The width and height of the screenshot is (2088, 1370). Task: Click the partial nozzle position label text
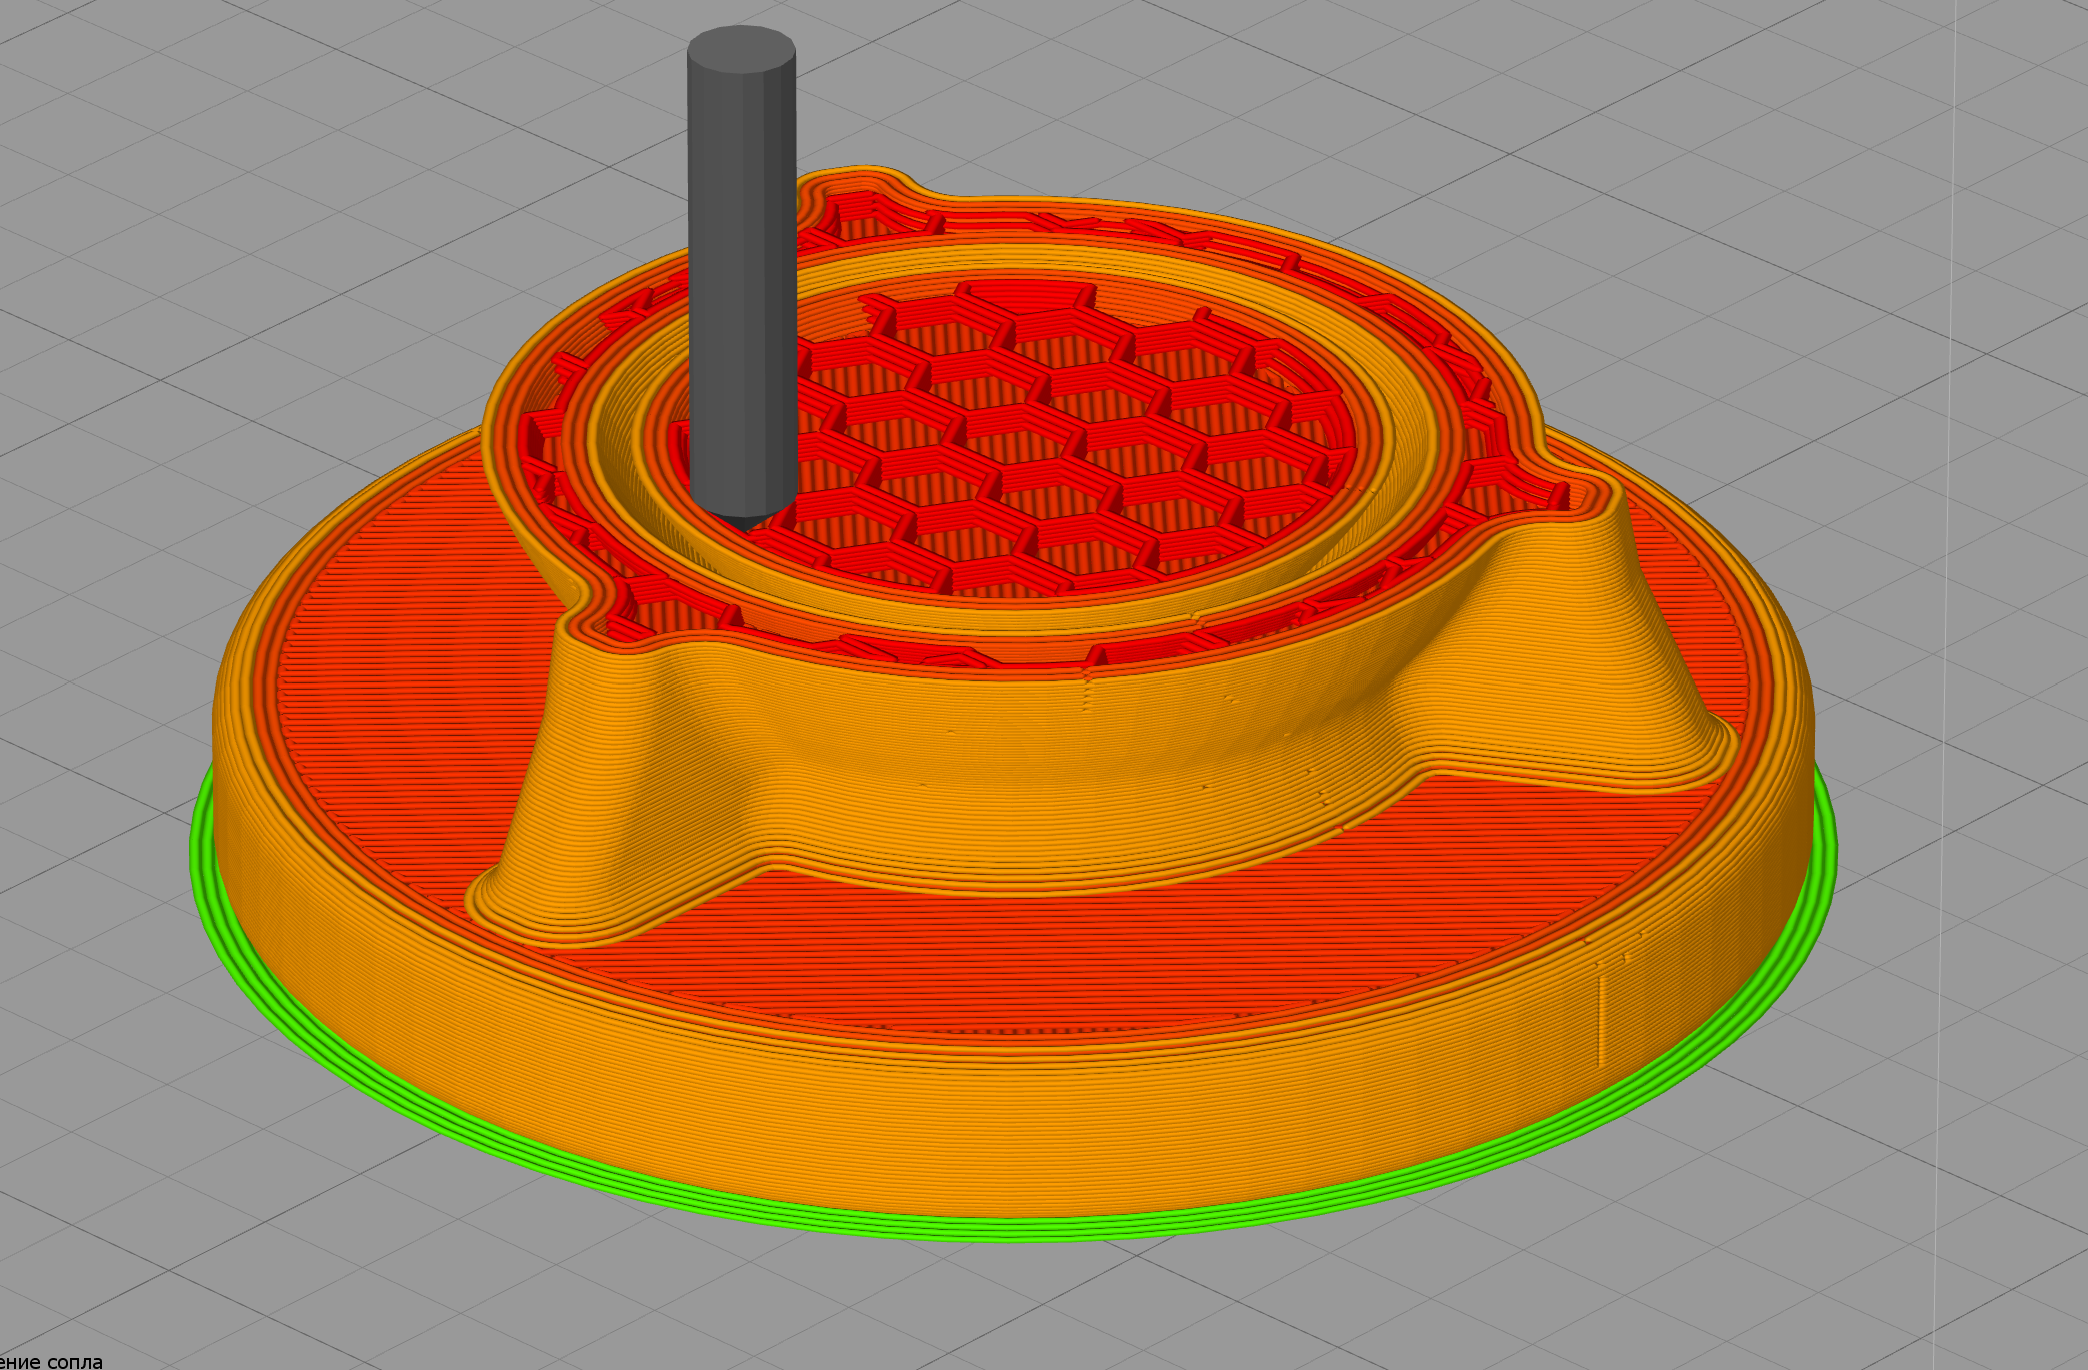point(50,1361)
